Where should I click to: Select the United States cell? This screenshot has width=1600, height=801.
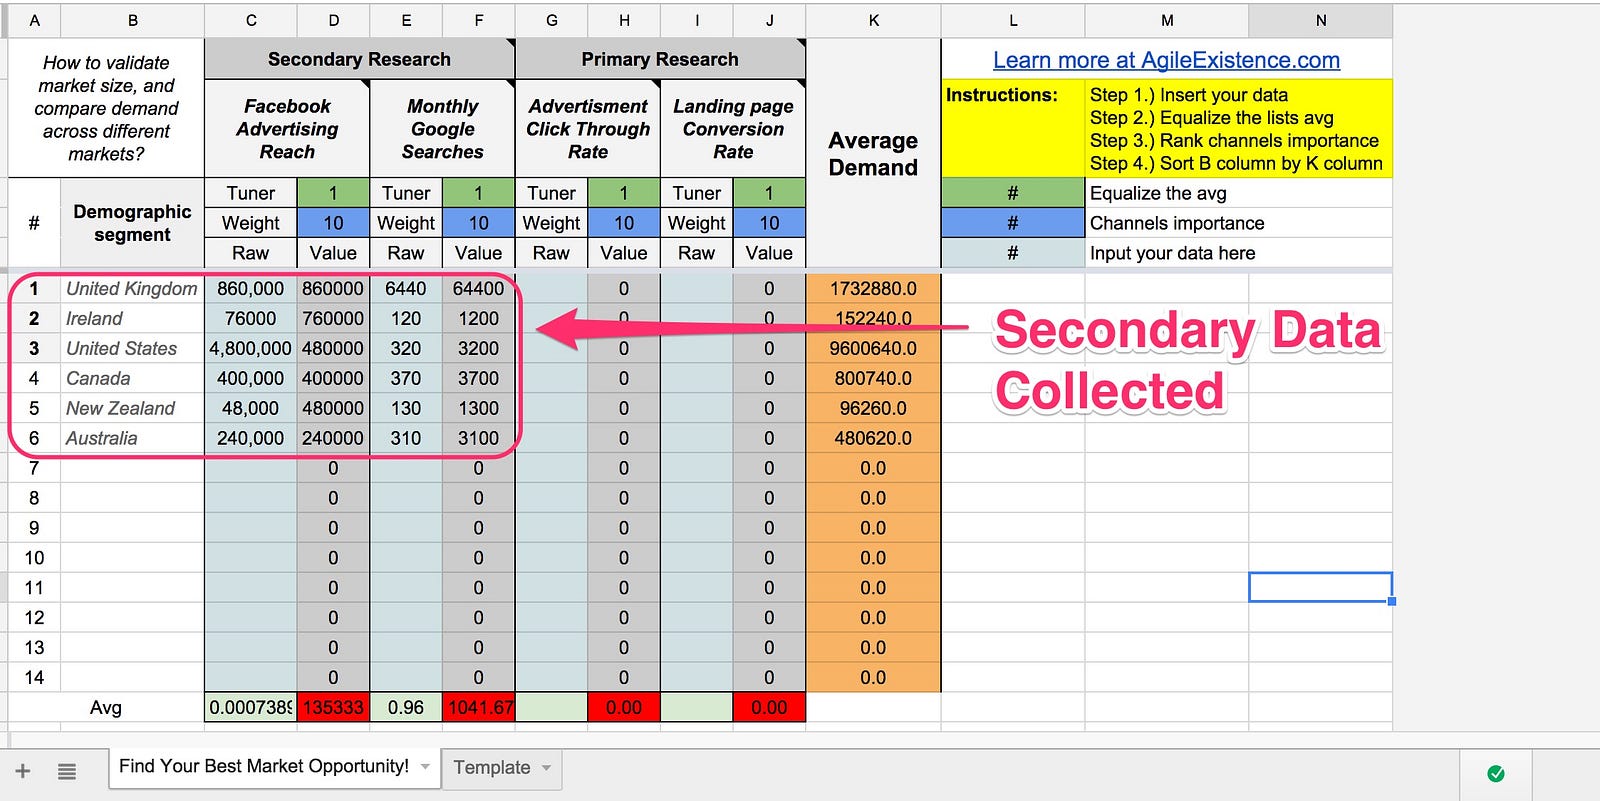[132, 349]
